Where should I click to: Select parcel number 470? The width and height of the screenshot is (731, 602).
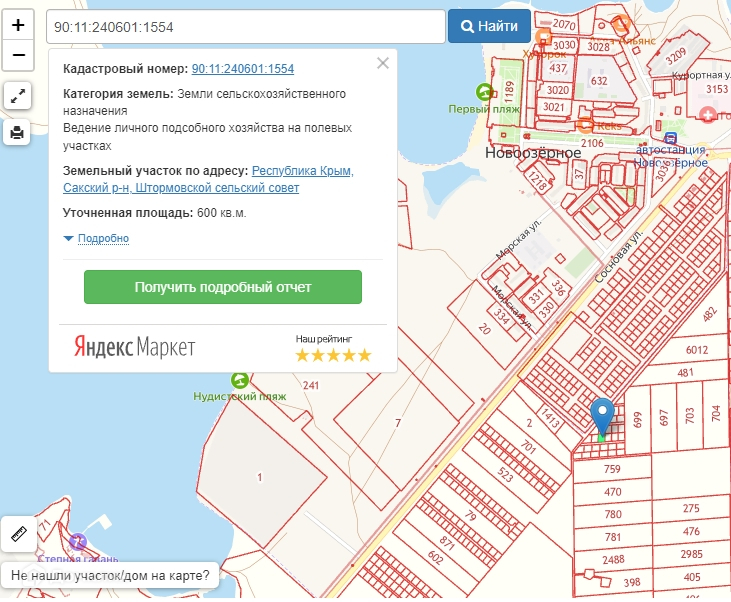pos(613,491)
